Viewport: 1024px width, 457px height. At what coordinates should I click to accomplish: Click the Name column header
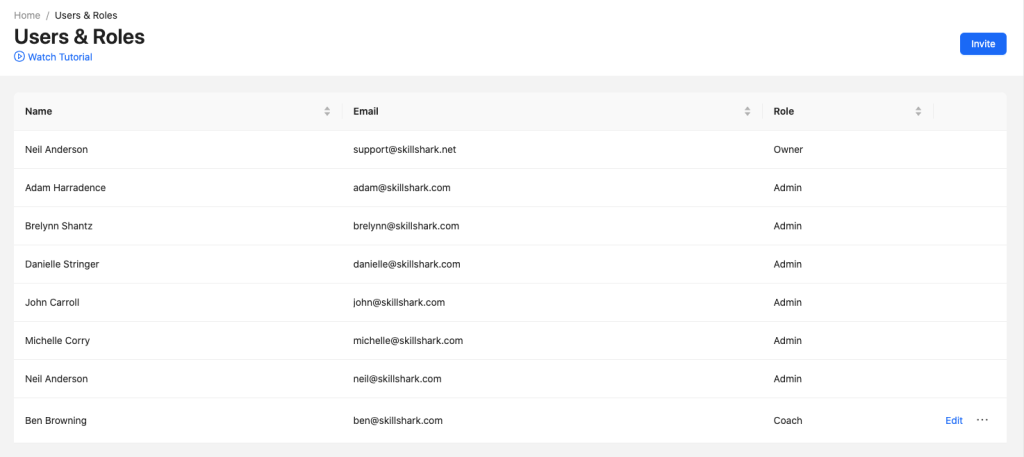pos(39,111)
